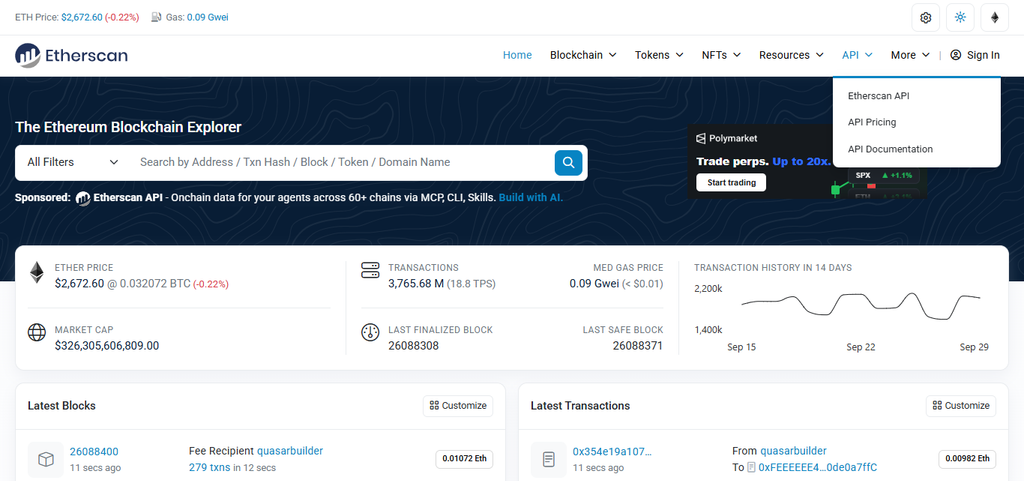Customize the Latest Transactions panel
The width and height of the screenshot is (1024, 481).
[961, 405]
